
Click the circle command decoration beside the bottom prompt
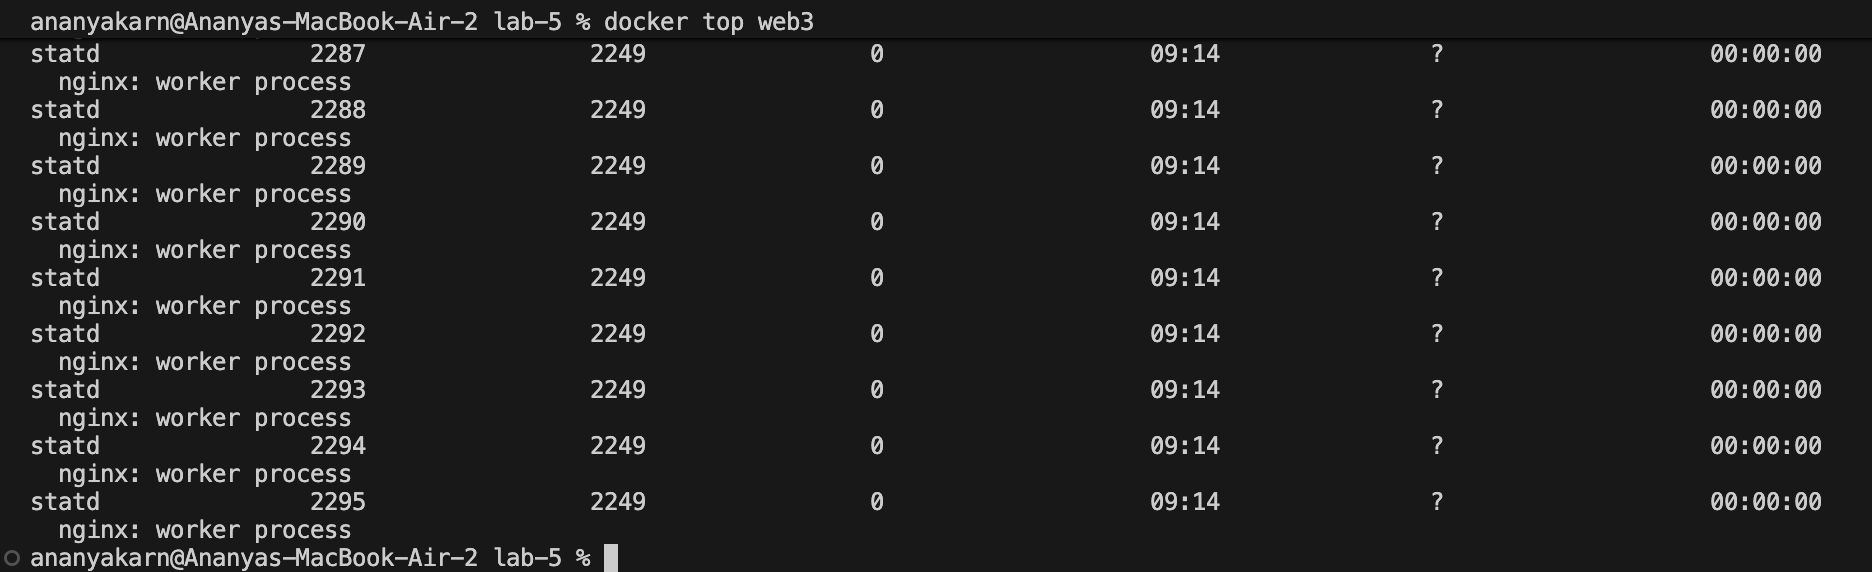tap(12, 558)
